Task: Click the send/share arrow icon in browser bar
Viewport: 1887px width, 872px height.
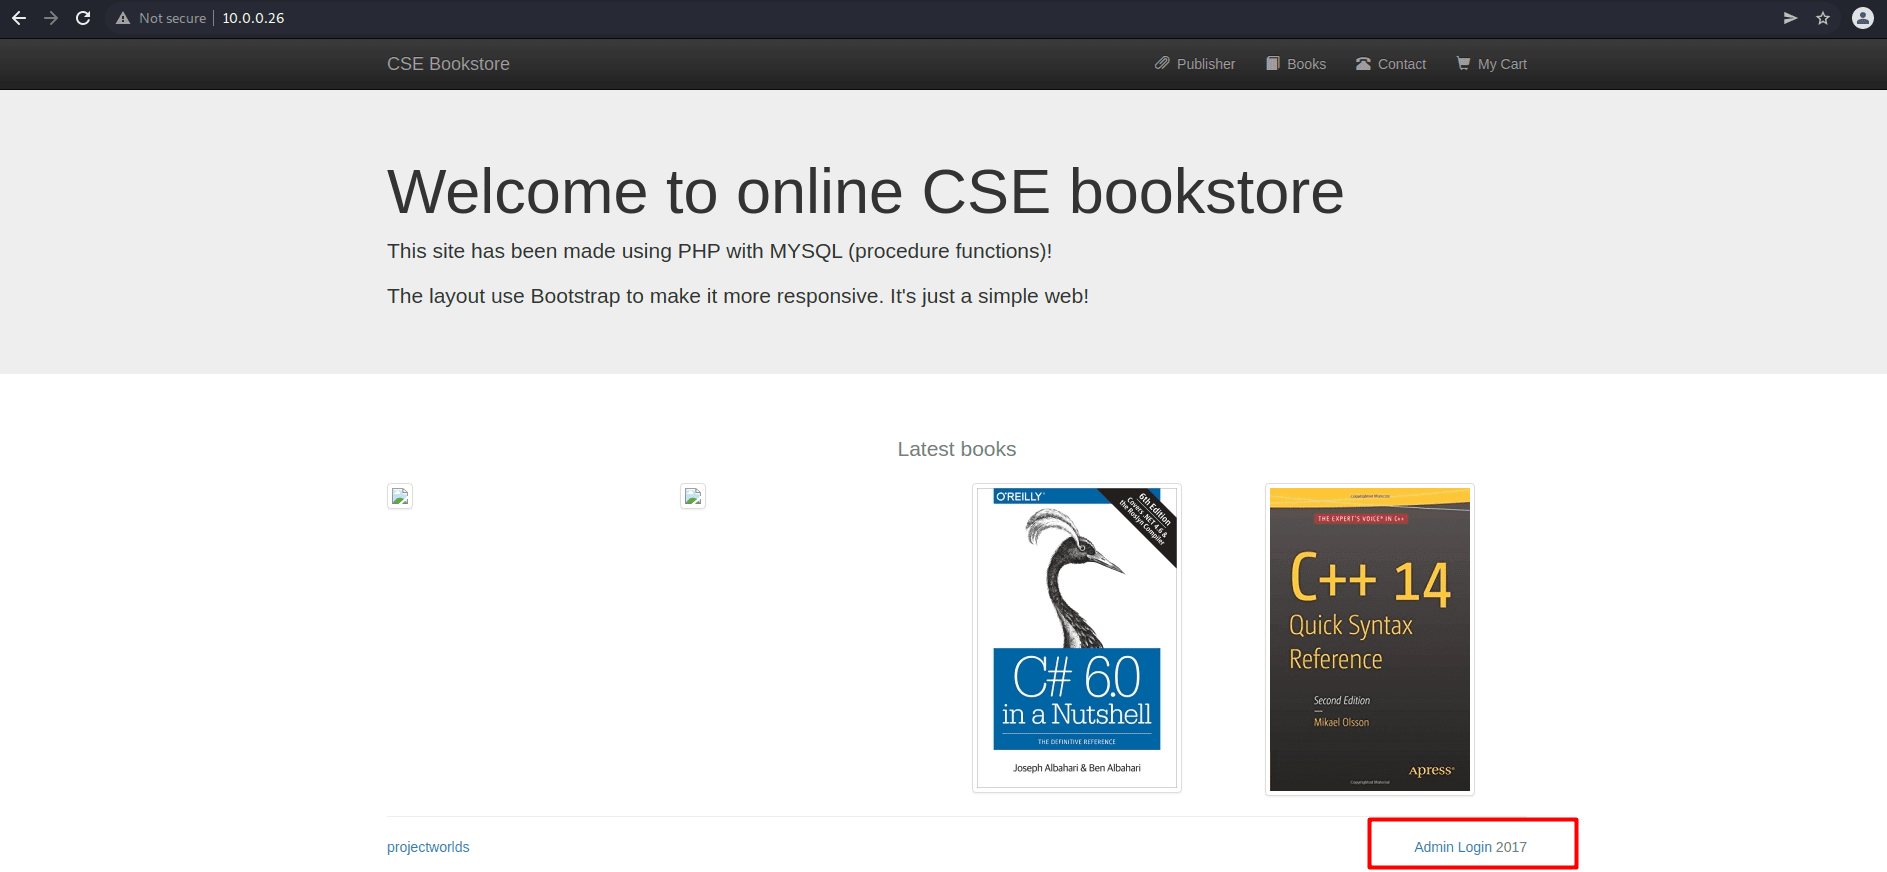Action: 1790,18
